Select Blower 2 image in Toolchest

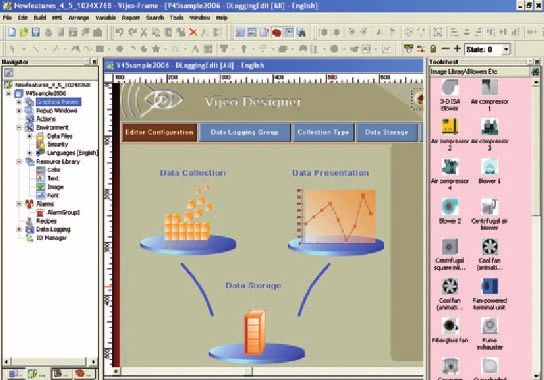pos(450,207)
